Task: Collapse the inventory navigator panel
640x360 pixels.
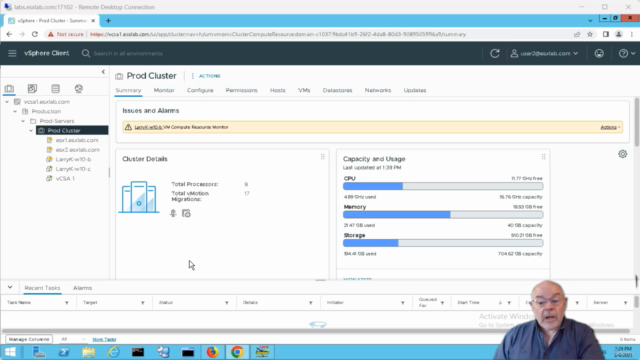Action: 103,72
